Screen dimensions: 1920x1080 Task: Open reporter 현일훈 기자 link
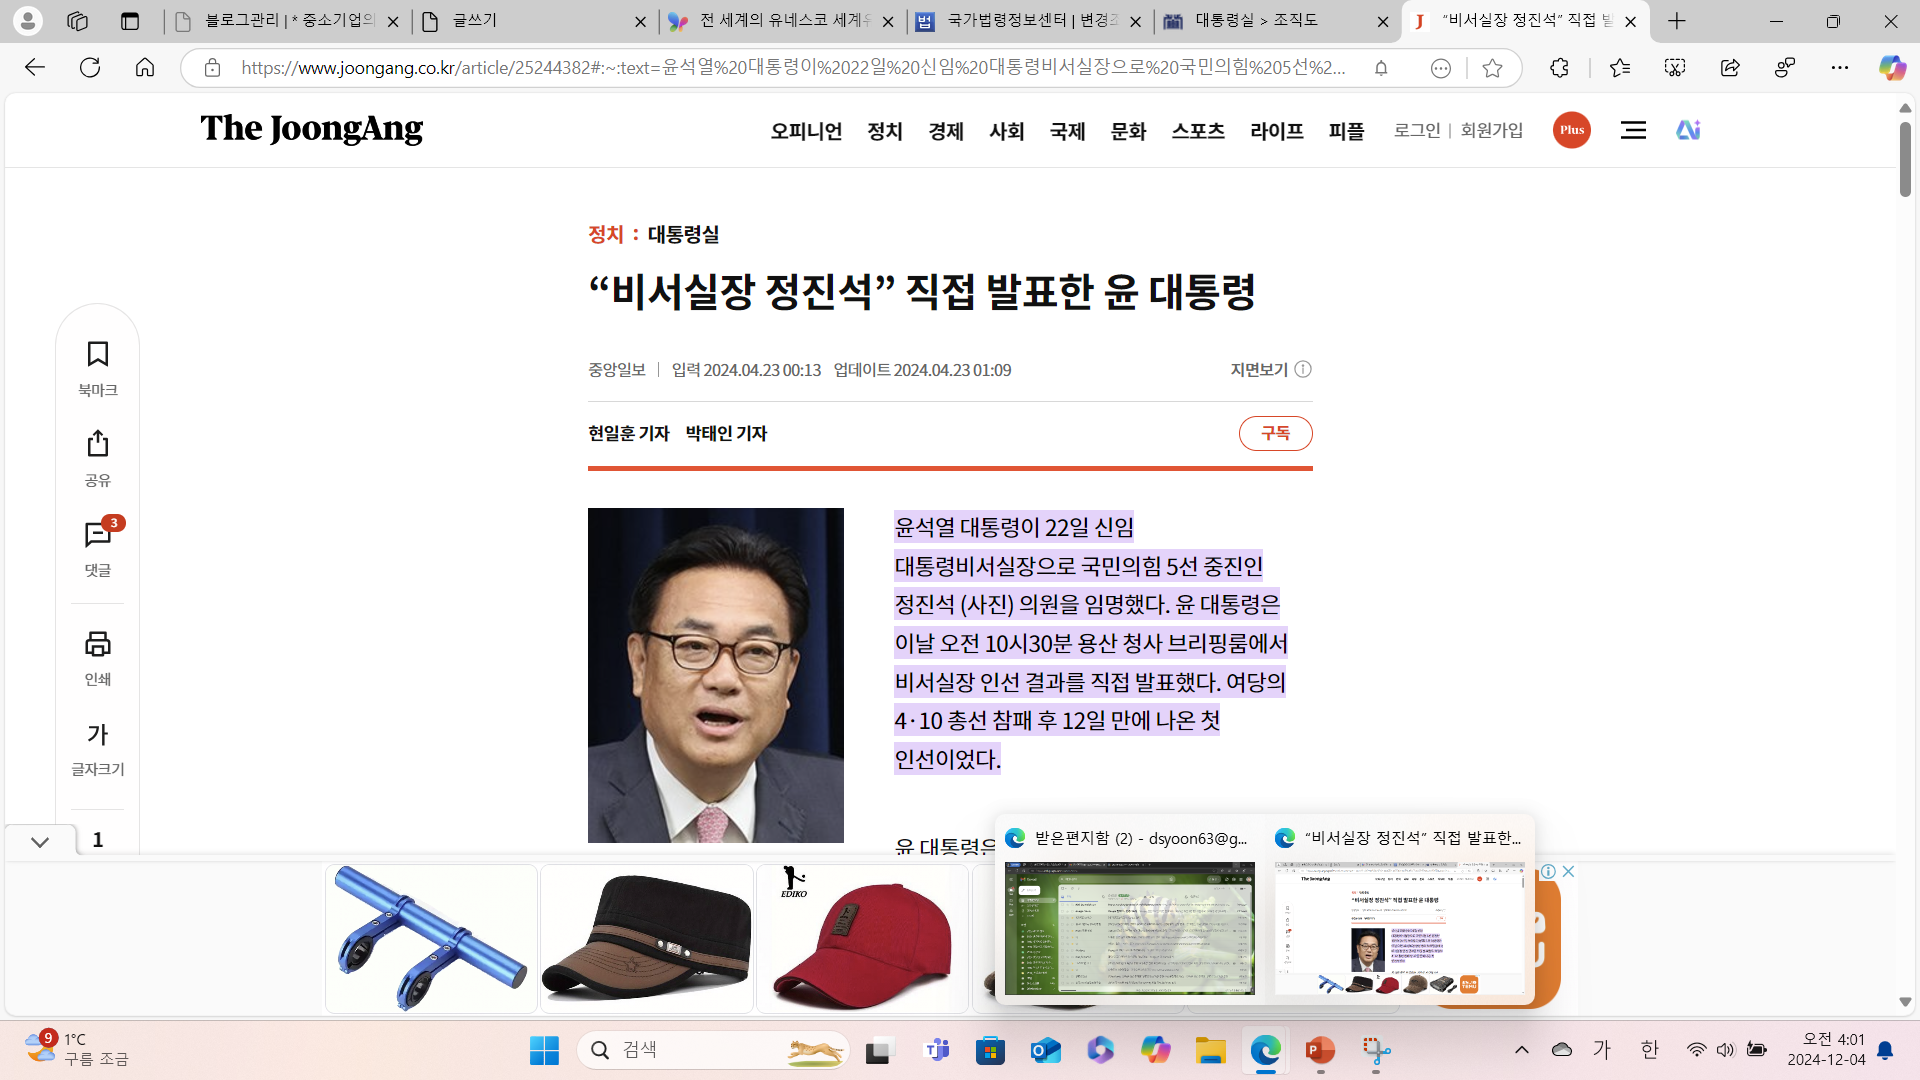coord(628,433)
